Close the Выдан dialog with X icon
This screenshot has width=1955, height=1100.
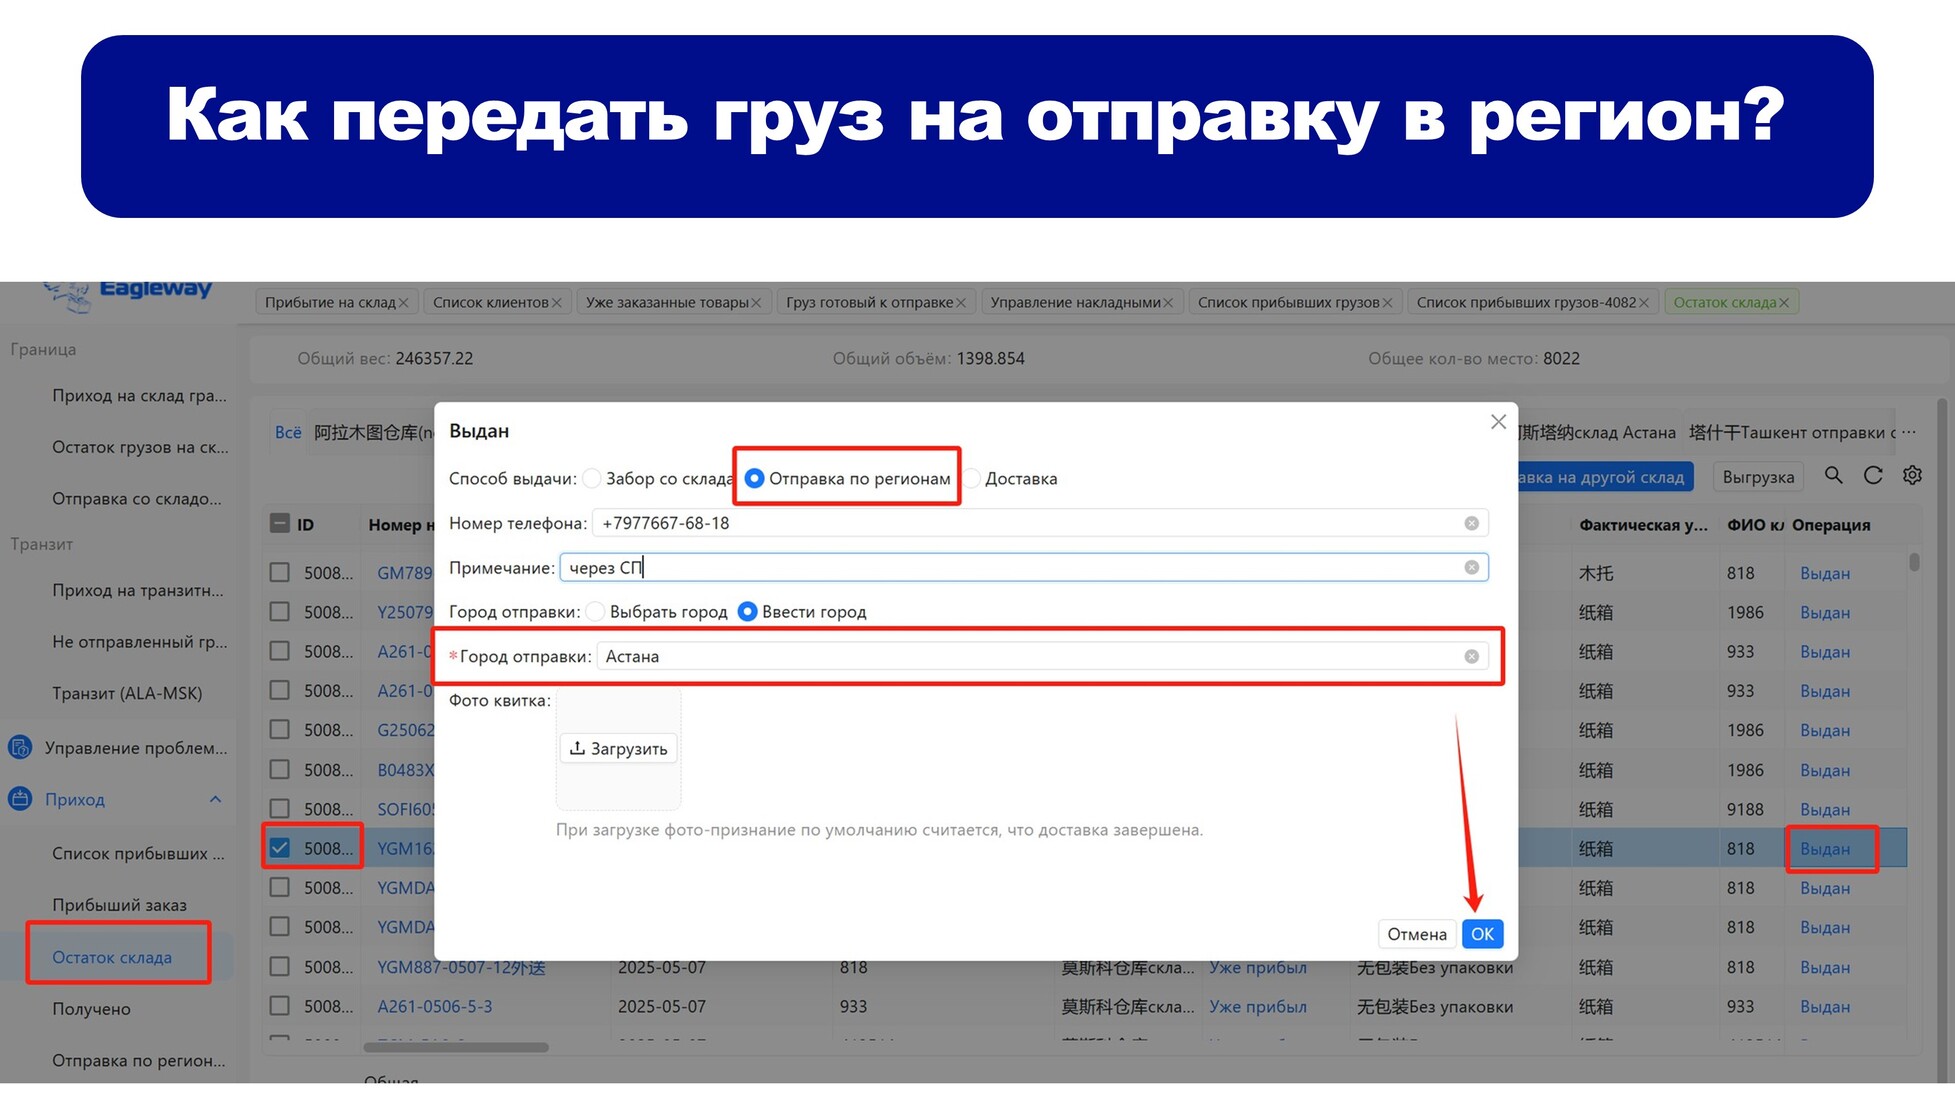(1498, 422)
